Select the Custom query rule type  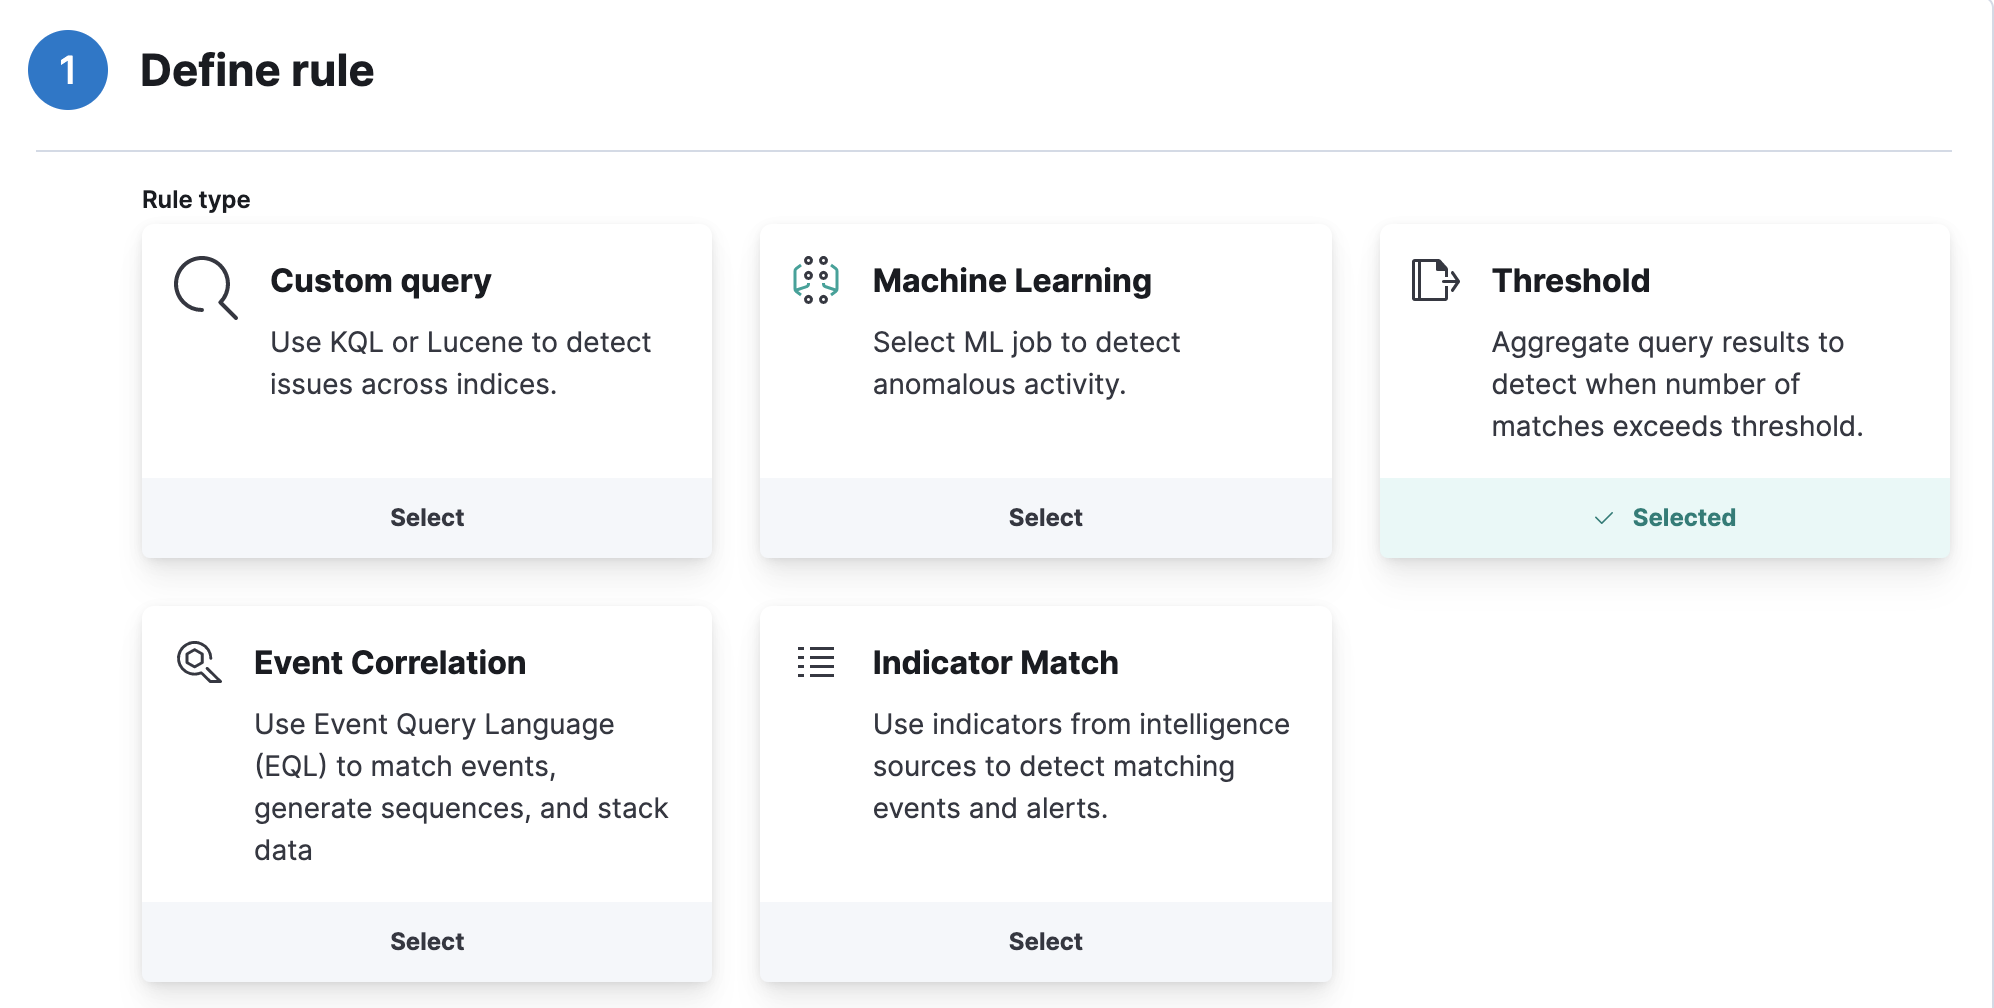tap(427, 518)
